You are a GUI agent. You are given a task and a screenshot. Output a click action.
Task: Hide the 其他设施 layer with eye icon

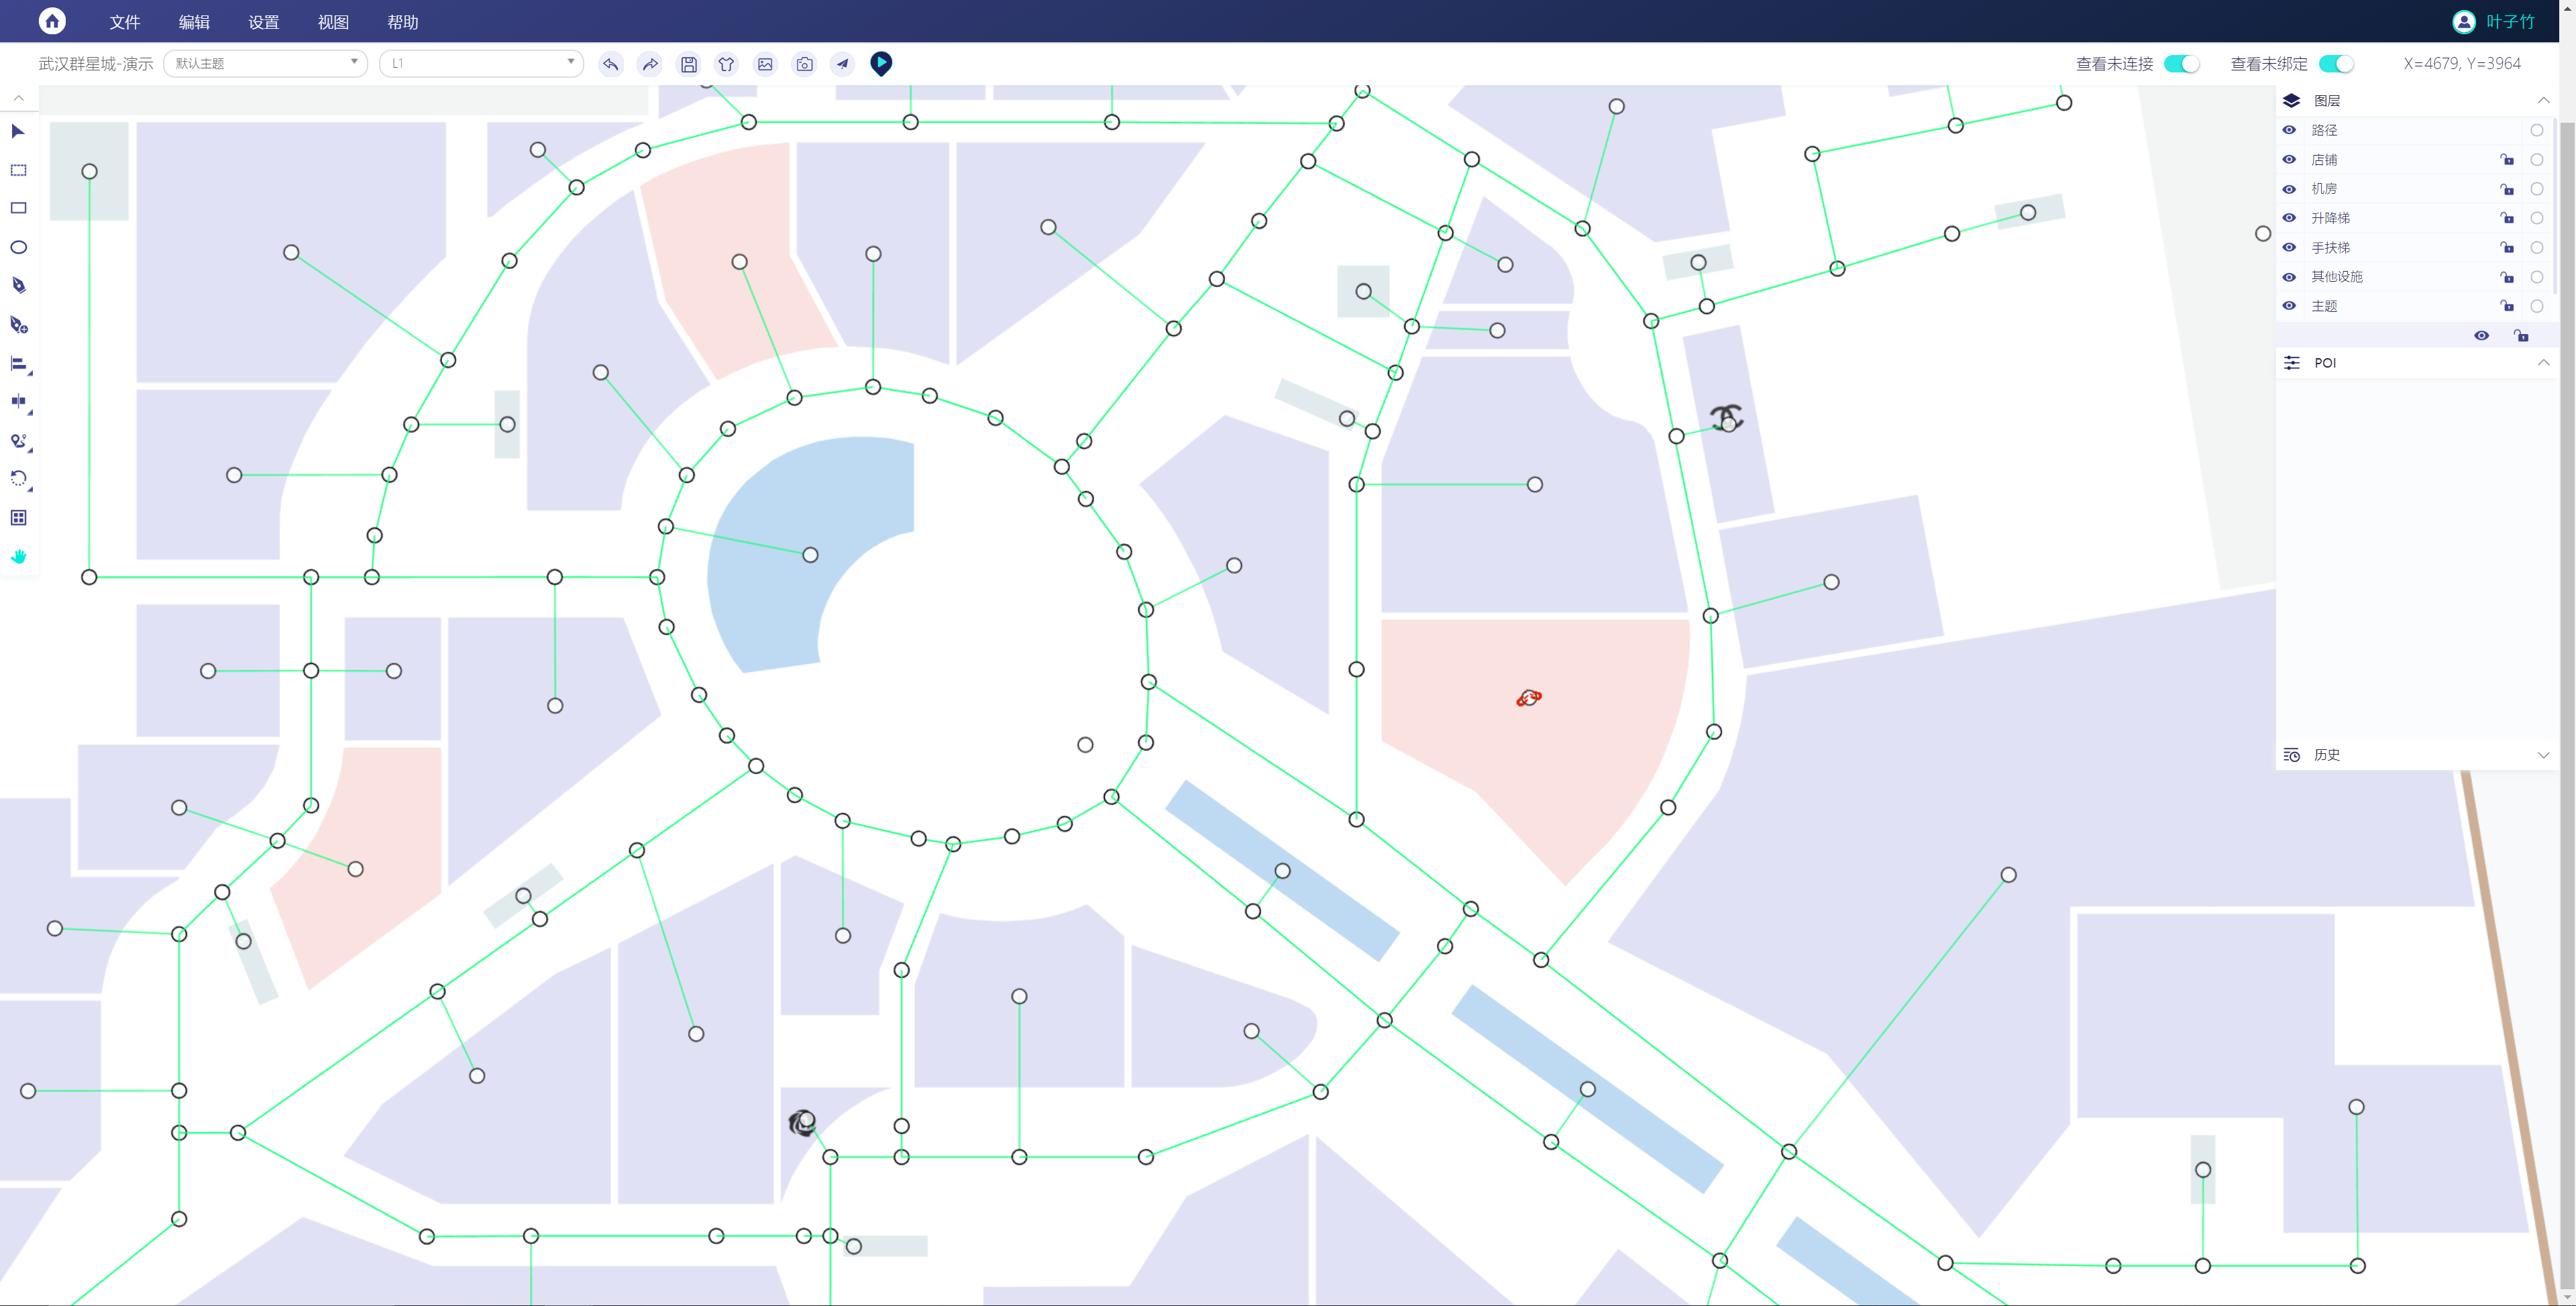pyautogui.click(x=2289, y=277)
